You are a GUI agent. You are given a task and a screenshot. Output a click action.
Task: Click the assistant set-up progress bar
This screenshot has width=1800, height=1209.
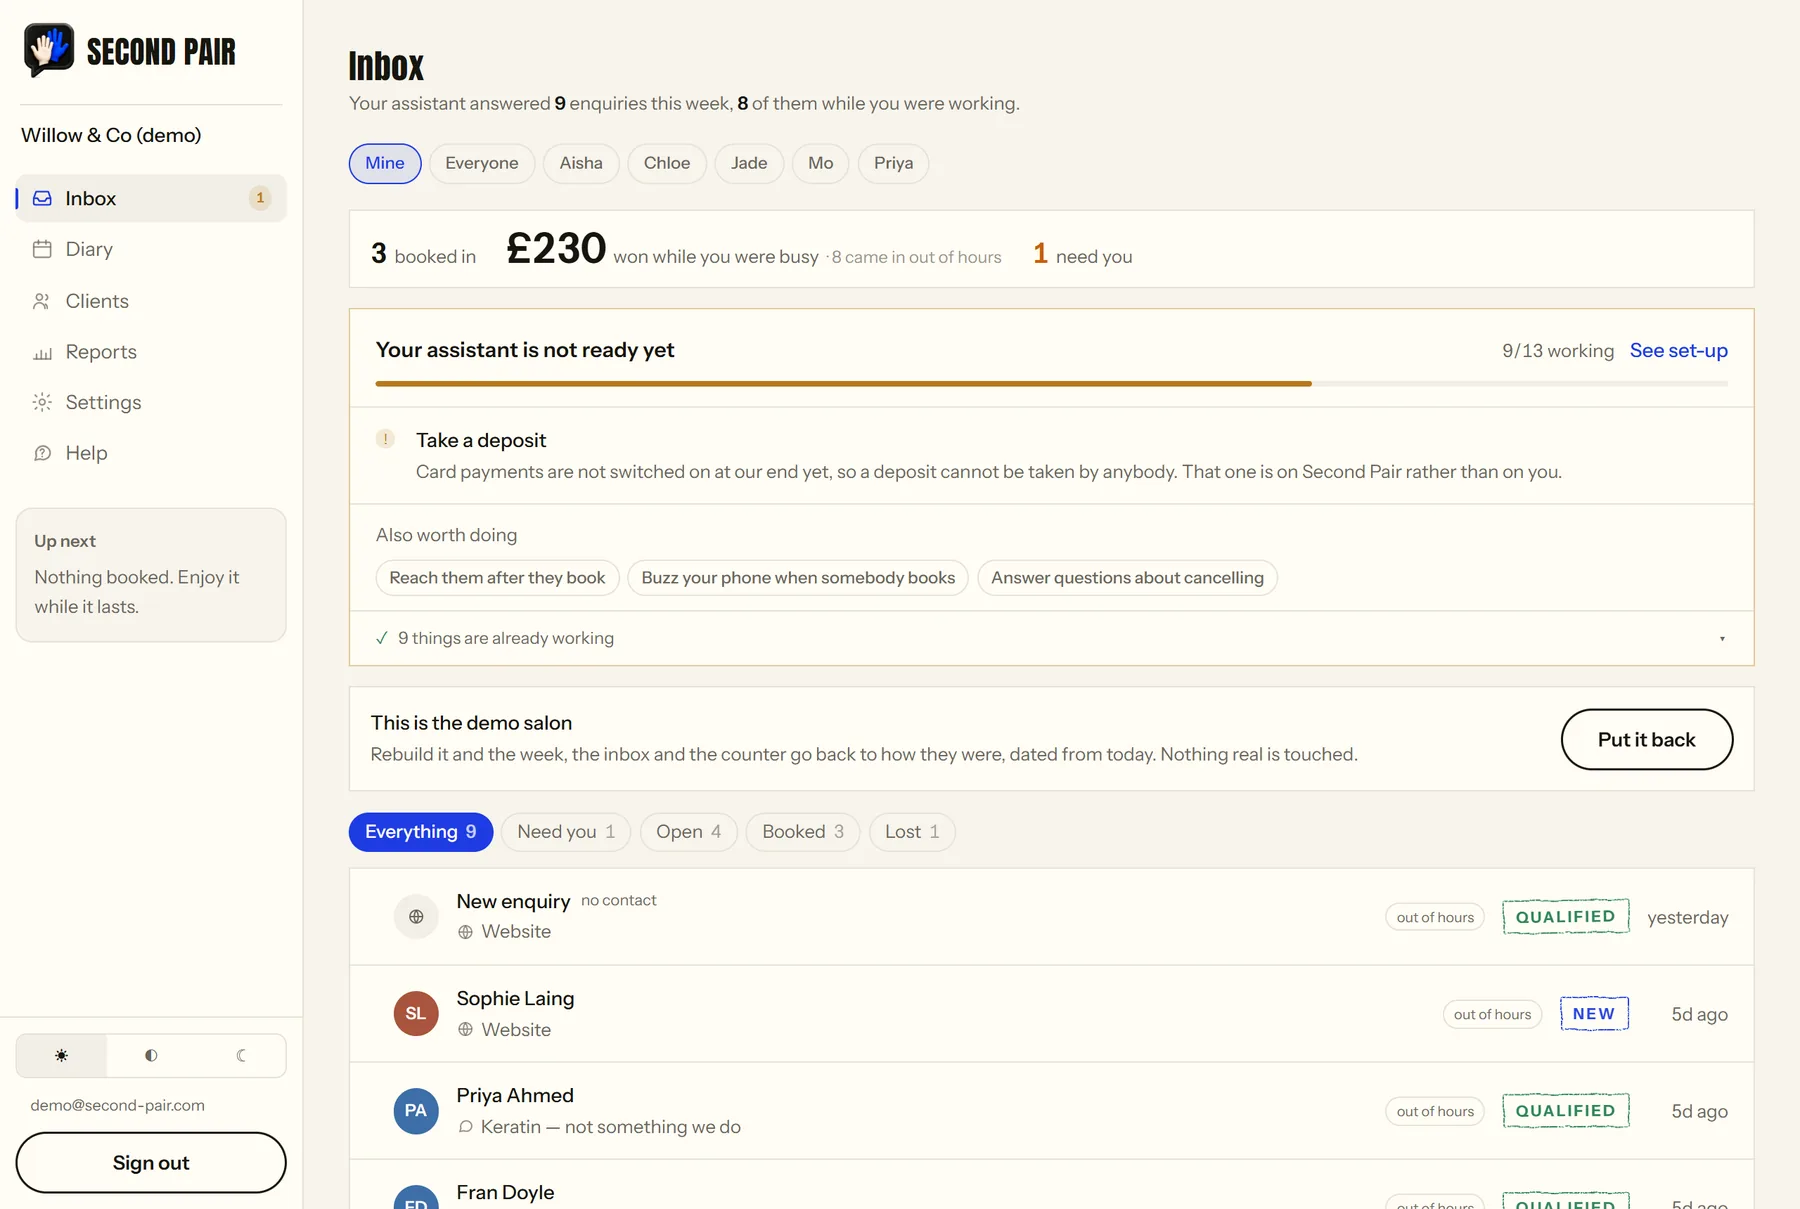pos(1052,383)
